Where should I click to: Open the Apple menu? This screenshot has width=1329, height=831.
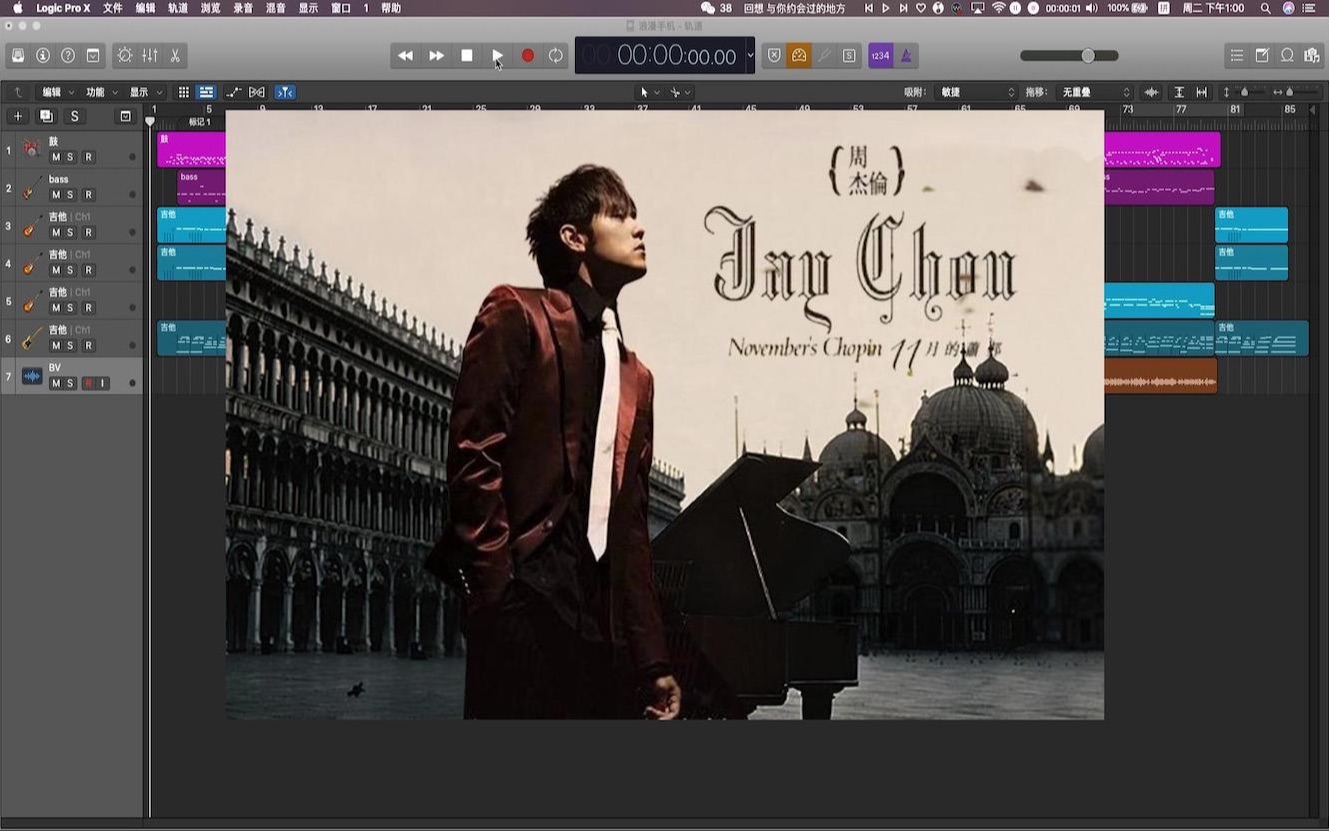click(17, 8)
